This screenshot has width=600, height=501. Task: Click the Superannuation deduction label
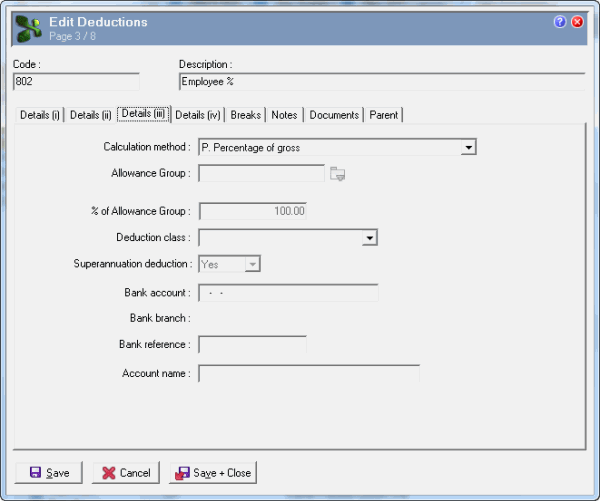[x=133, y=264]
